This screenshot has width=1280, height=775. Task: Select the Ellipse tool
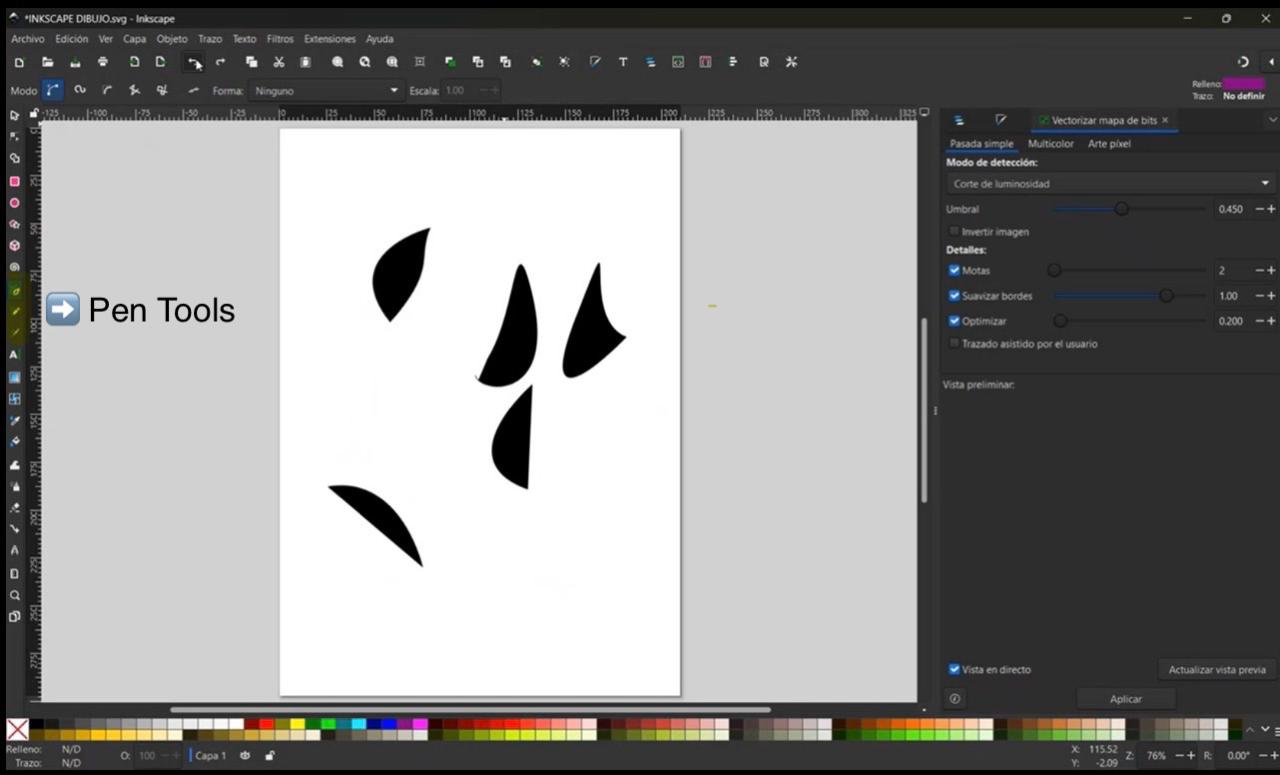coord(14,203)
